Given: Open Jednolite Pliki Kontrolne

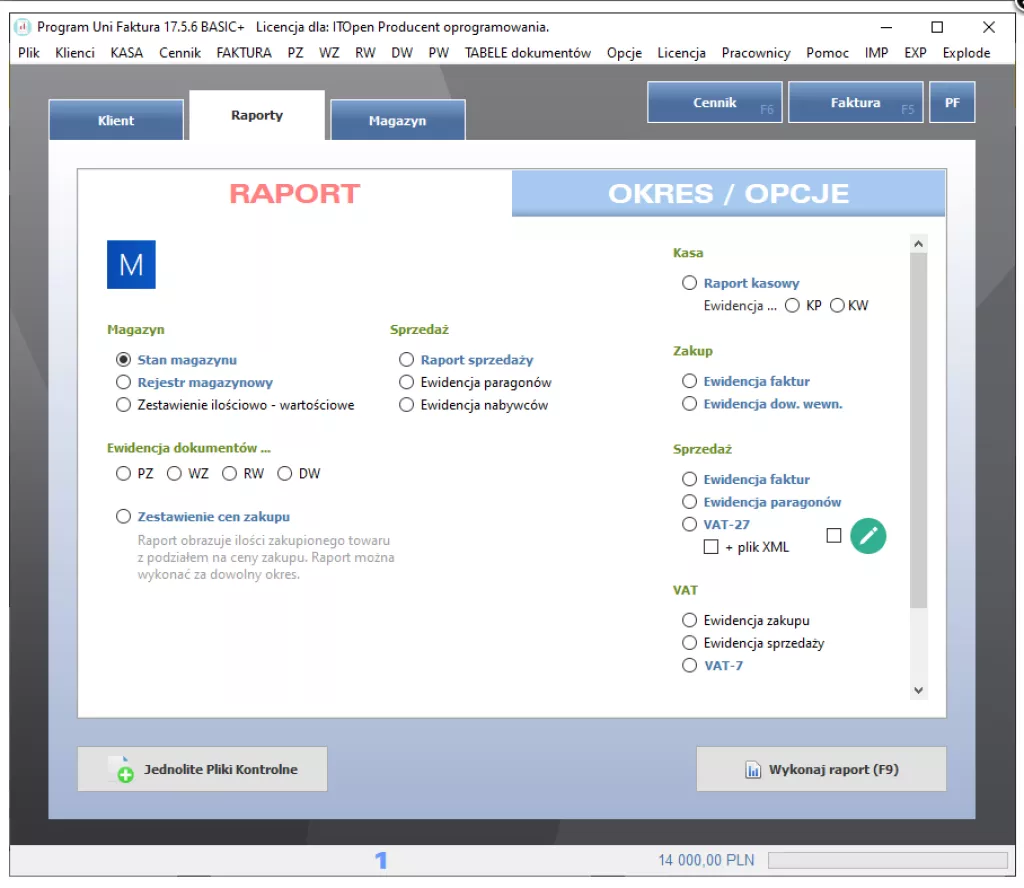Looking at the screenshot, I should pyautogui.click(x=202, y=769).
